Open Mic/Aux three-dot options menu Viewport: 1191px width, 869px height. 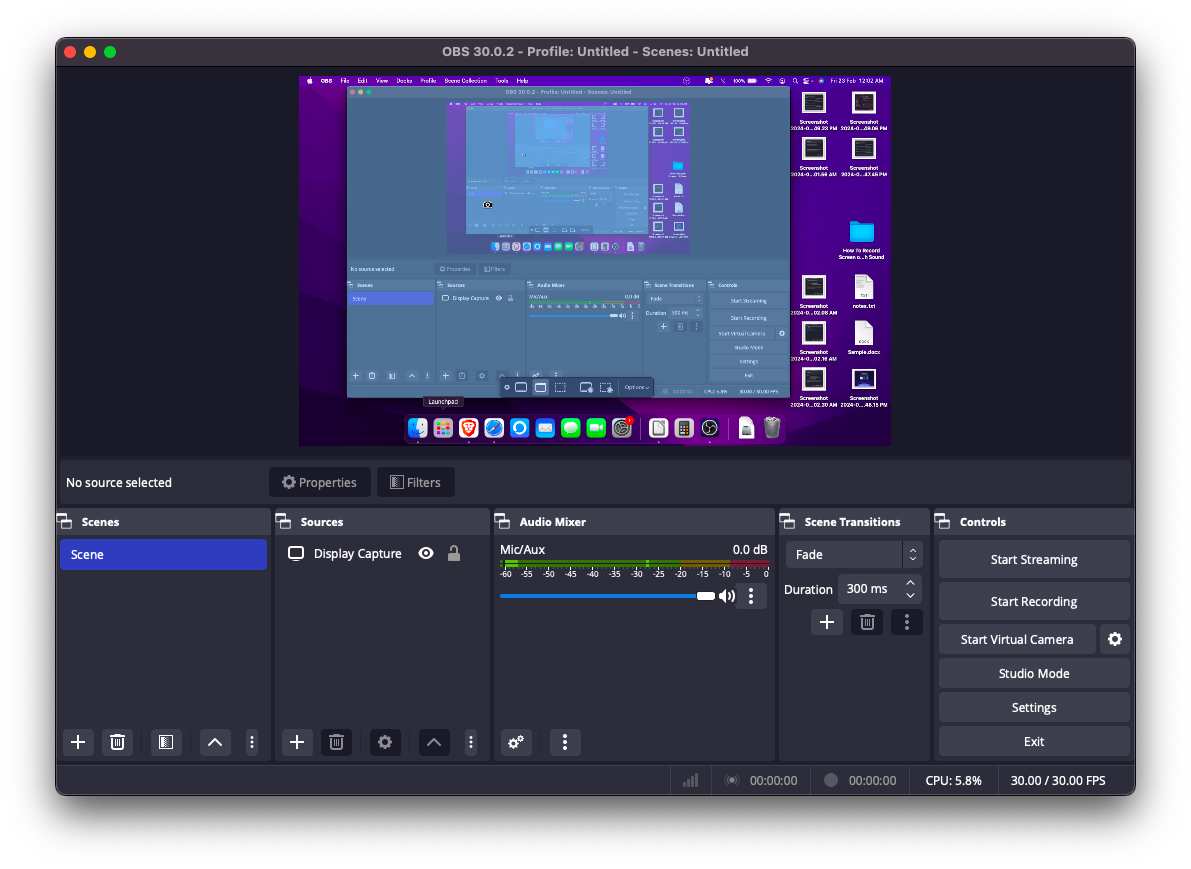click(751, 596)
